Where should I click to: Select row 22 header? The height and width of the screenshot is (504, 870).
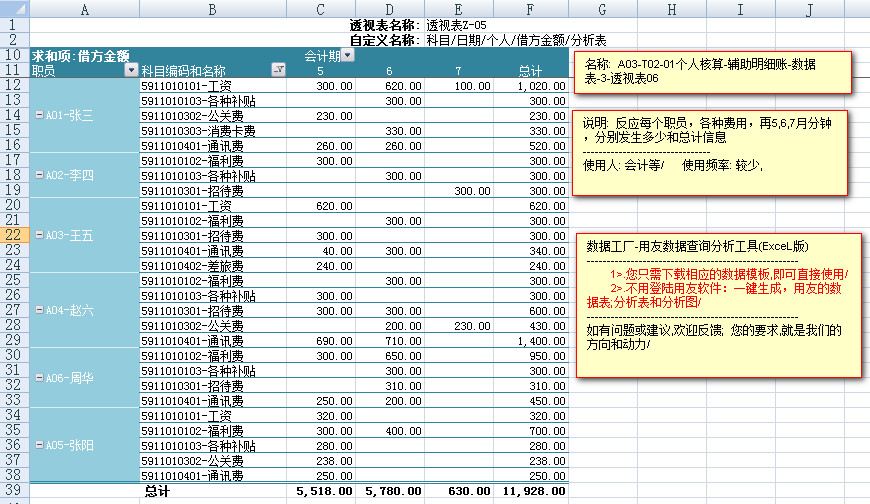[x=14, y=235]
